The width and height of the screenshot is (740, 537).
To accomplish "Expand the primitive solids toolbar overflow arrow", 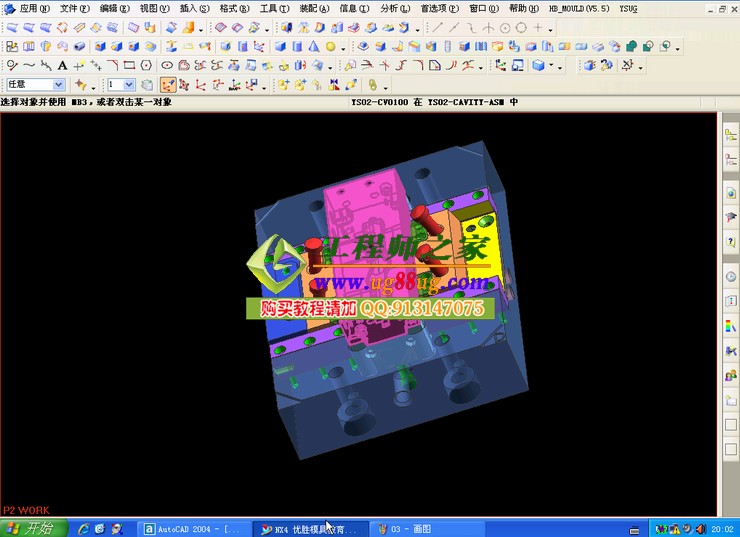I will click(x=343, y=49).
